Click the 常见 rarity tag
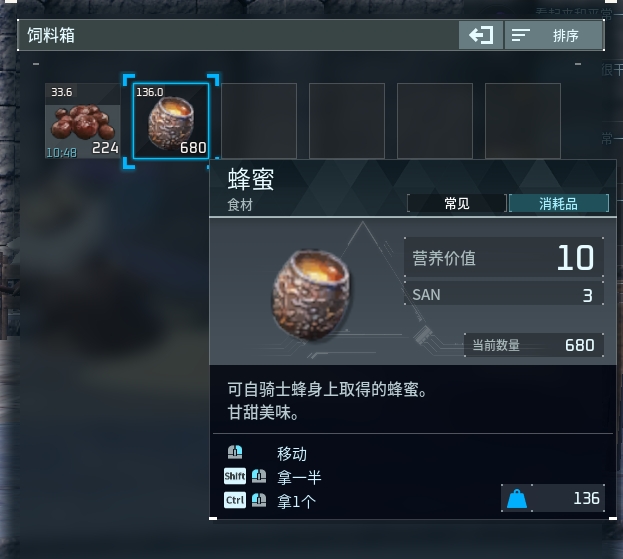Viewport: 623px width, 559px height. pyautogui.click(x=457, y=203)
